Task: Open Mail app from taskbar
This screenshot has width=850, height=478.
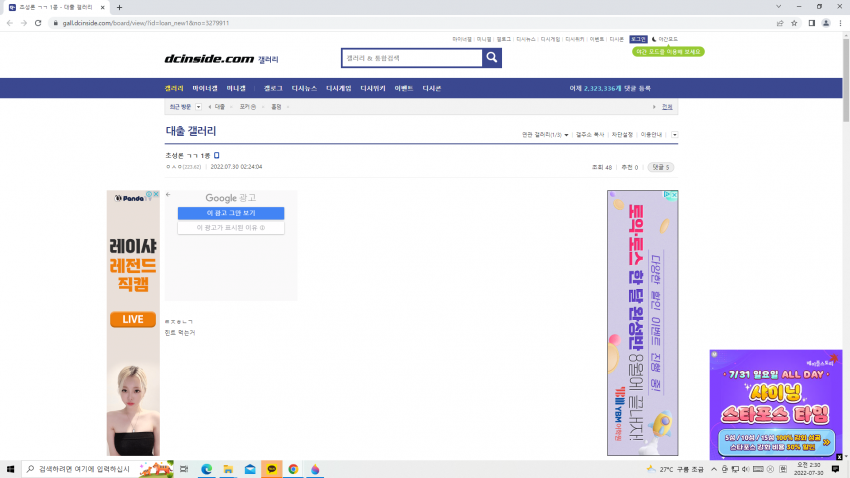Action: tap(250, 469)
